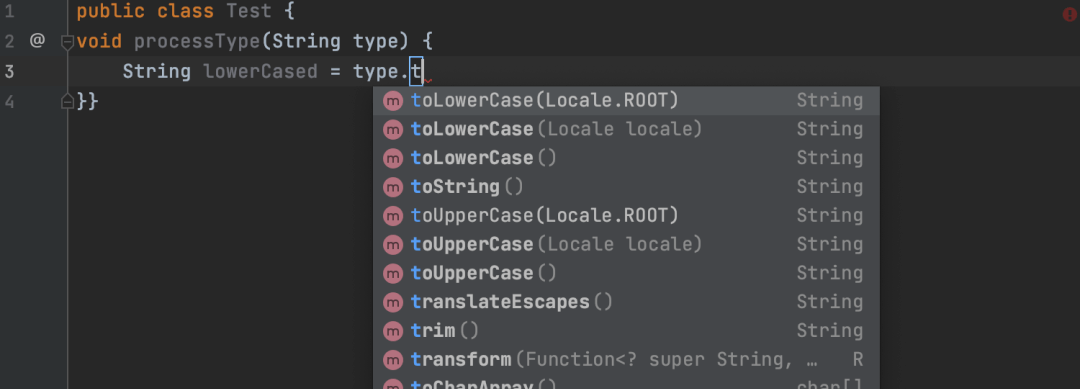Click line number 3 in the gutter
The width and height of the screenshot is (1080, 389).
point(9,72)
